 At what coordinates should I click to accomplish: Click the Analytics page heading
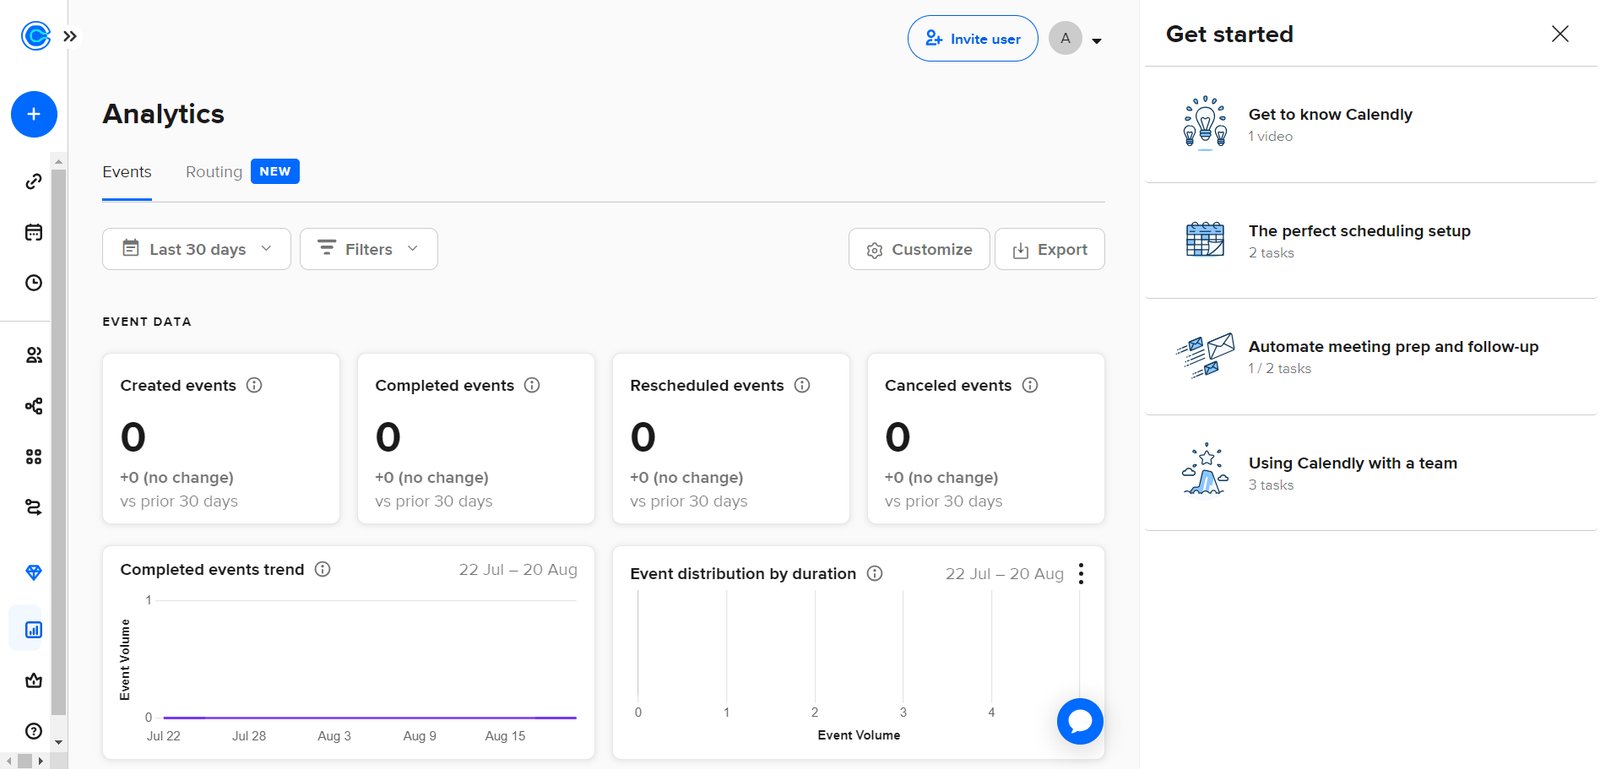tap(163, 114)
